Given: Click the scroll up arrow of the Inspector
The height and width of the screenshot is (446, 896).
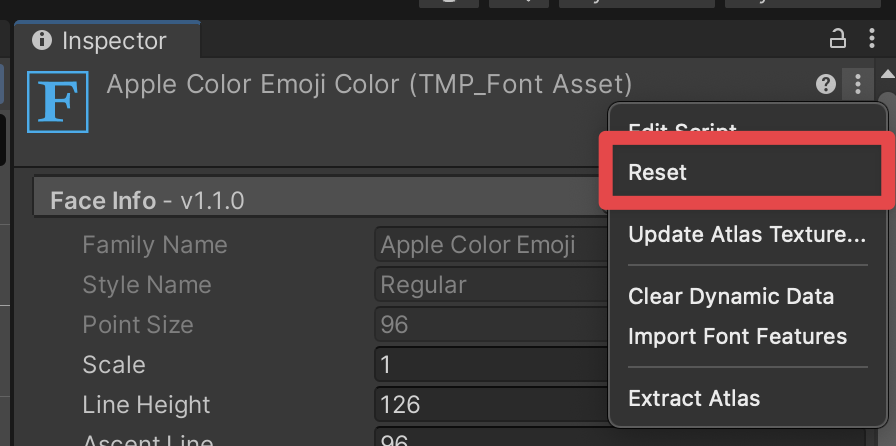Looking at the screenshot, I should (x=886, y=76).
